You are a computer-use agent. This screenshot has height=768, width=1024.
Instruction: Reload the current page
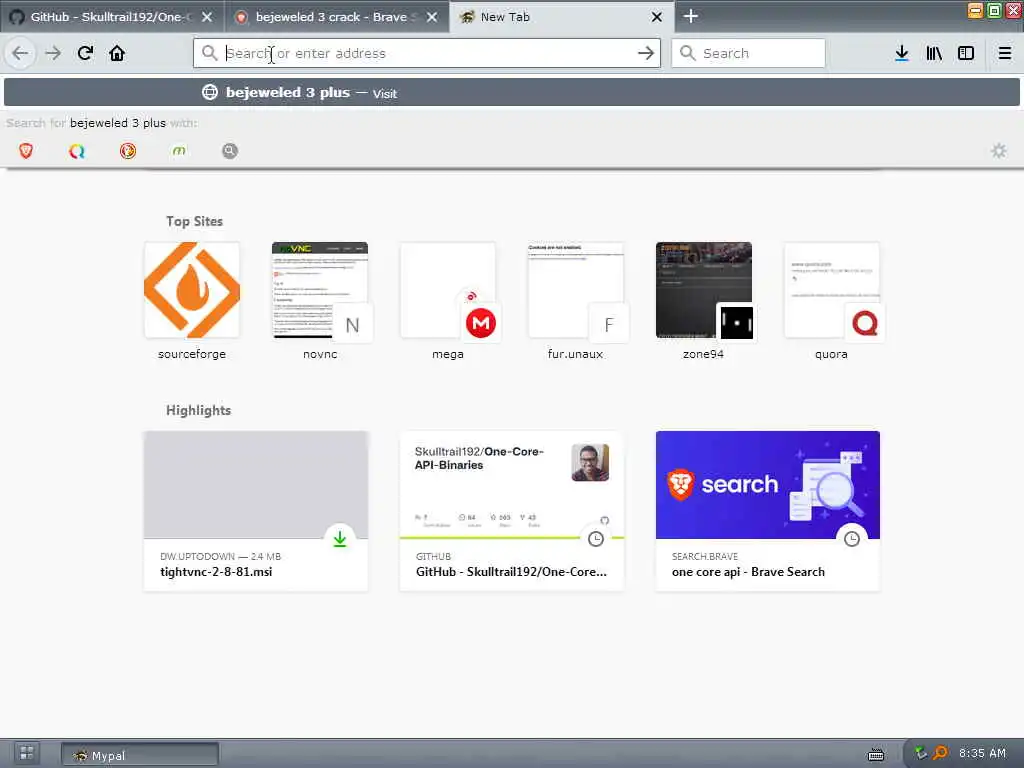coord(85,53)
